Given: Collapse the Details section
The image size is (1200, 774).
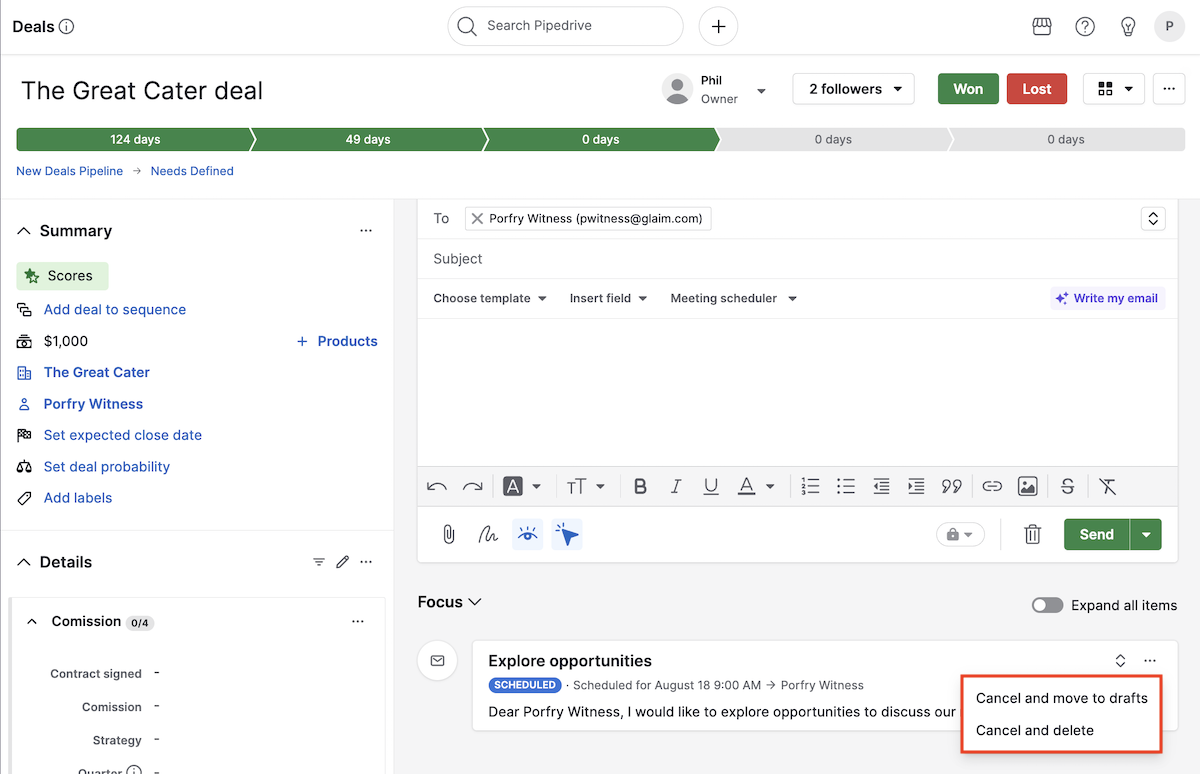Looking at the screenshot, I should (24, 562).
